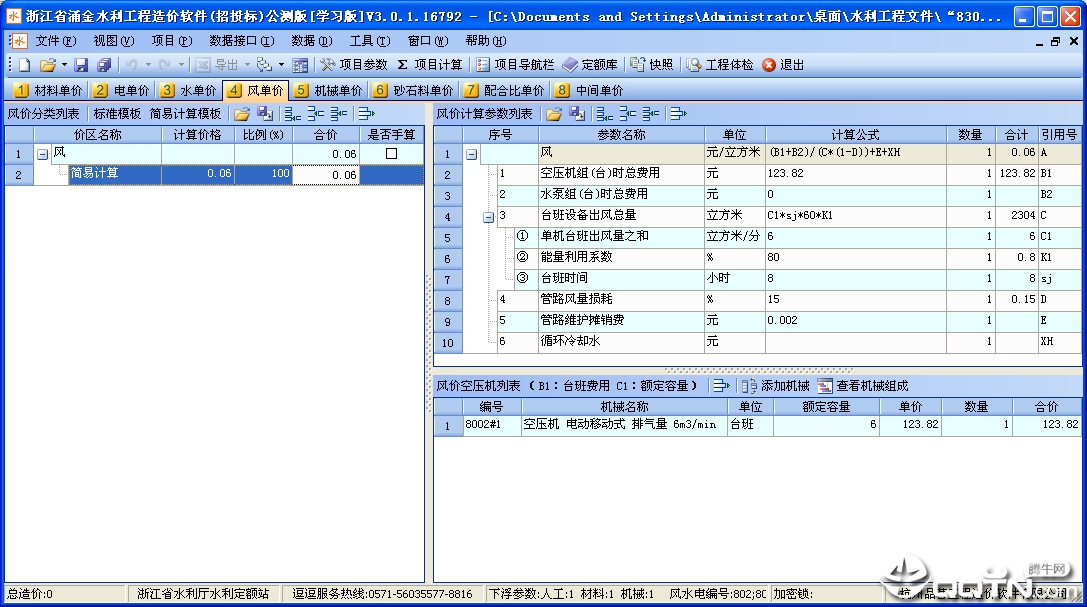Toggle the 是否手算 checkbox for 风
1087x607 pixels.
pyautogui.click(x=391, y=154)
